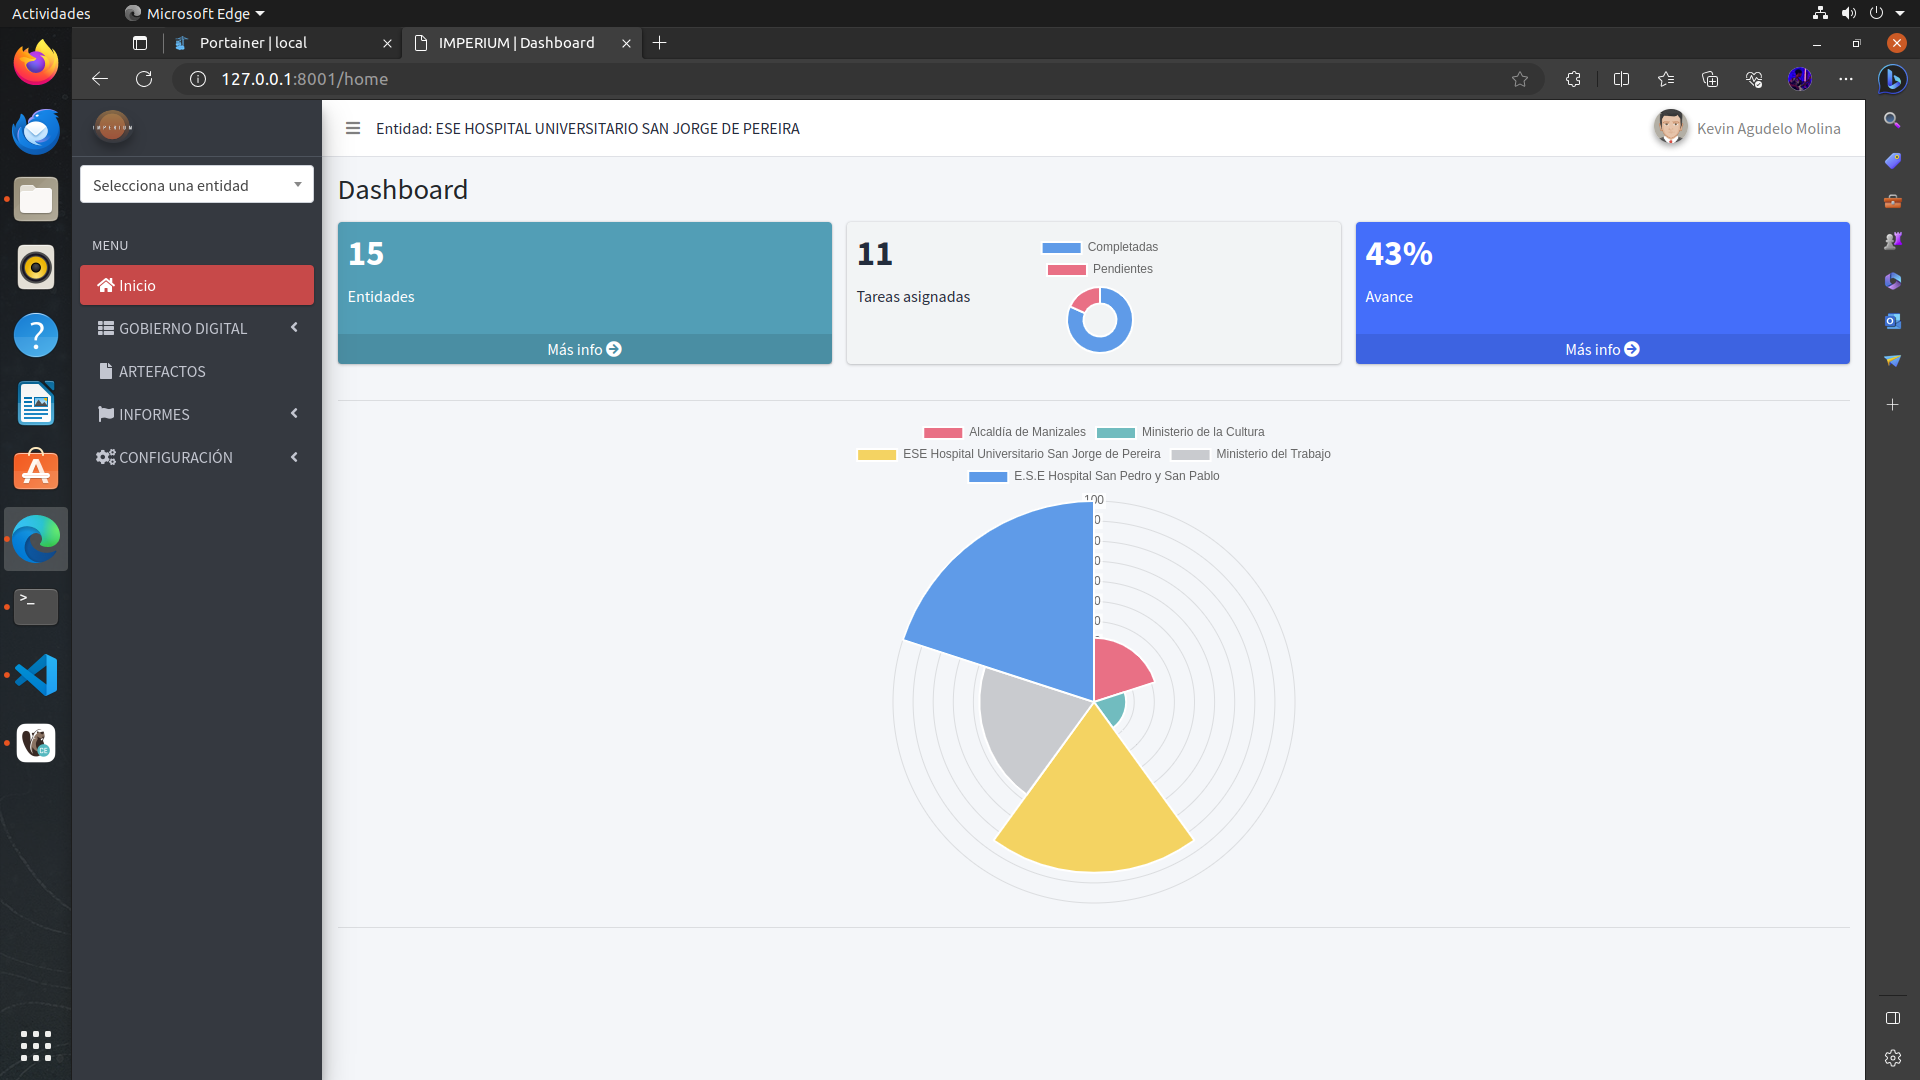Image resolution: width=1920 pixels, height=1080 pixels.
Task: Reload the page with refresh icon
Action: pos(144,79)
